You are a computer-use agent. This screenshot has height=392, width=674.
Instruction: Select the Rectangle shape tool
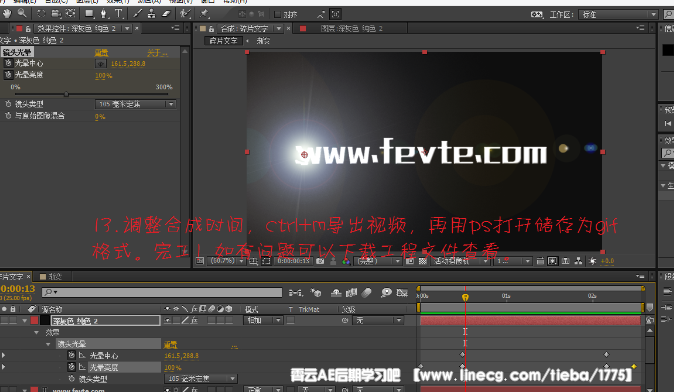(89, 14)
